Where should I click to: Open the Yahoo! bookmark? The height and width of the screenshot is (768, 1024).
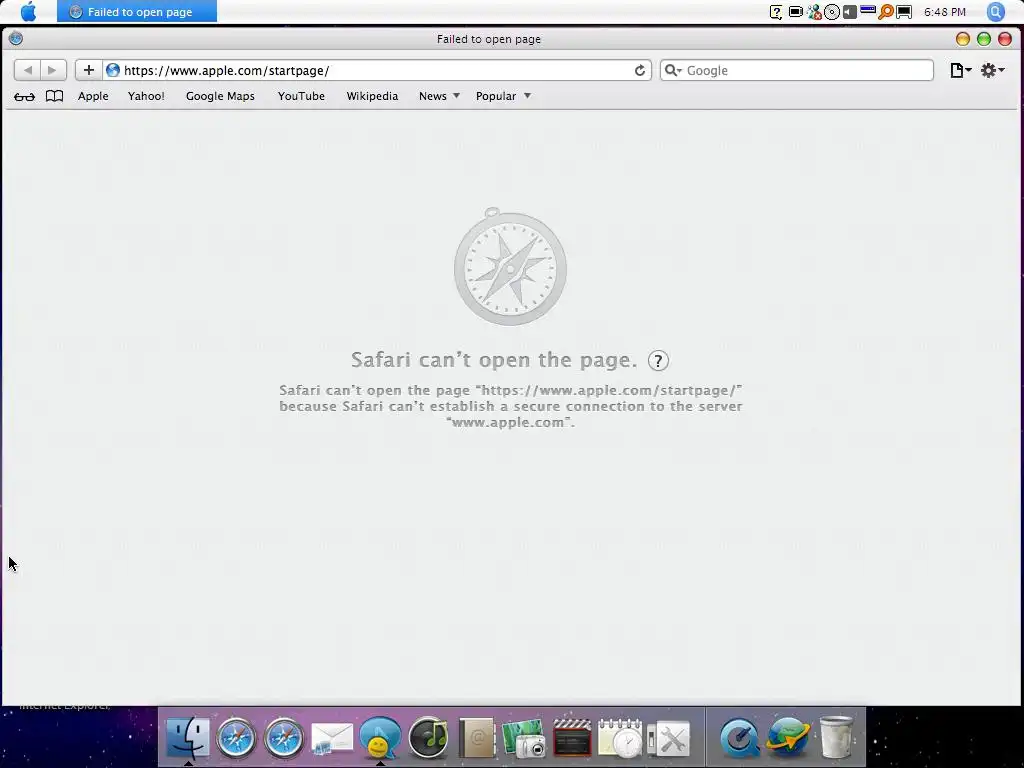coord(146,96)
